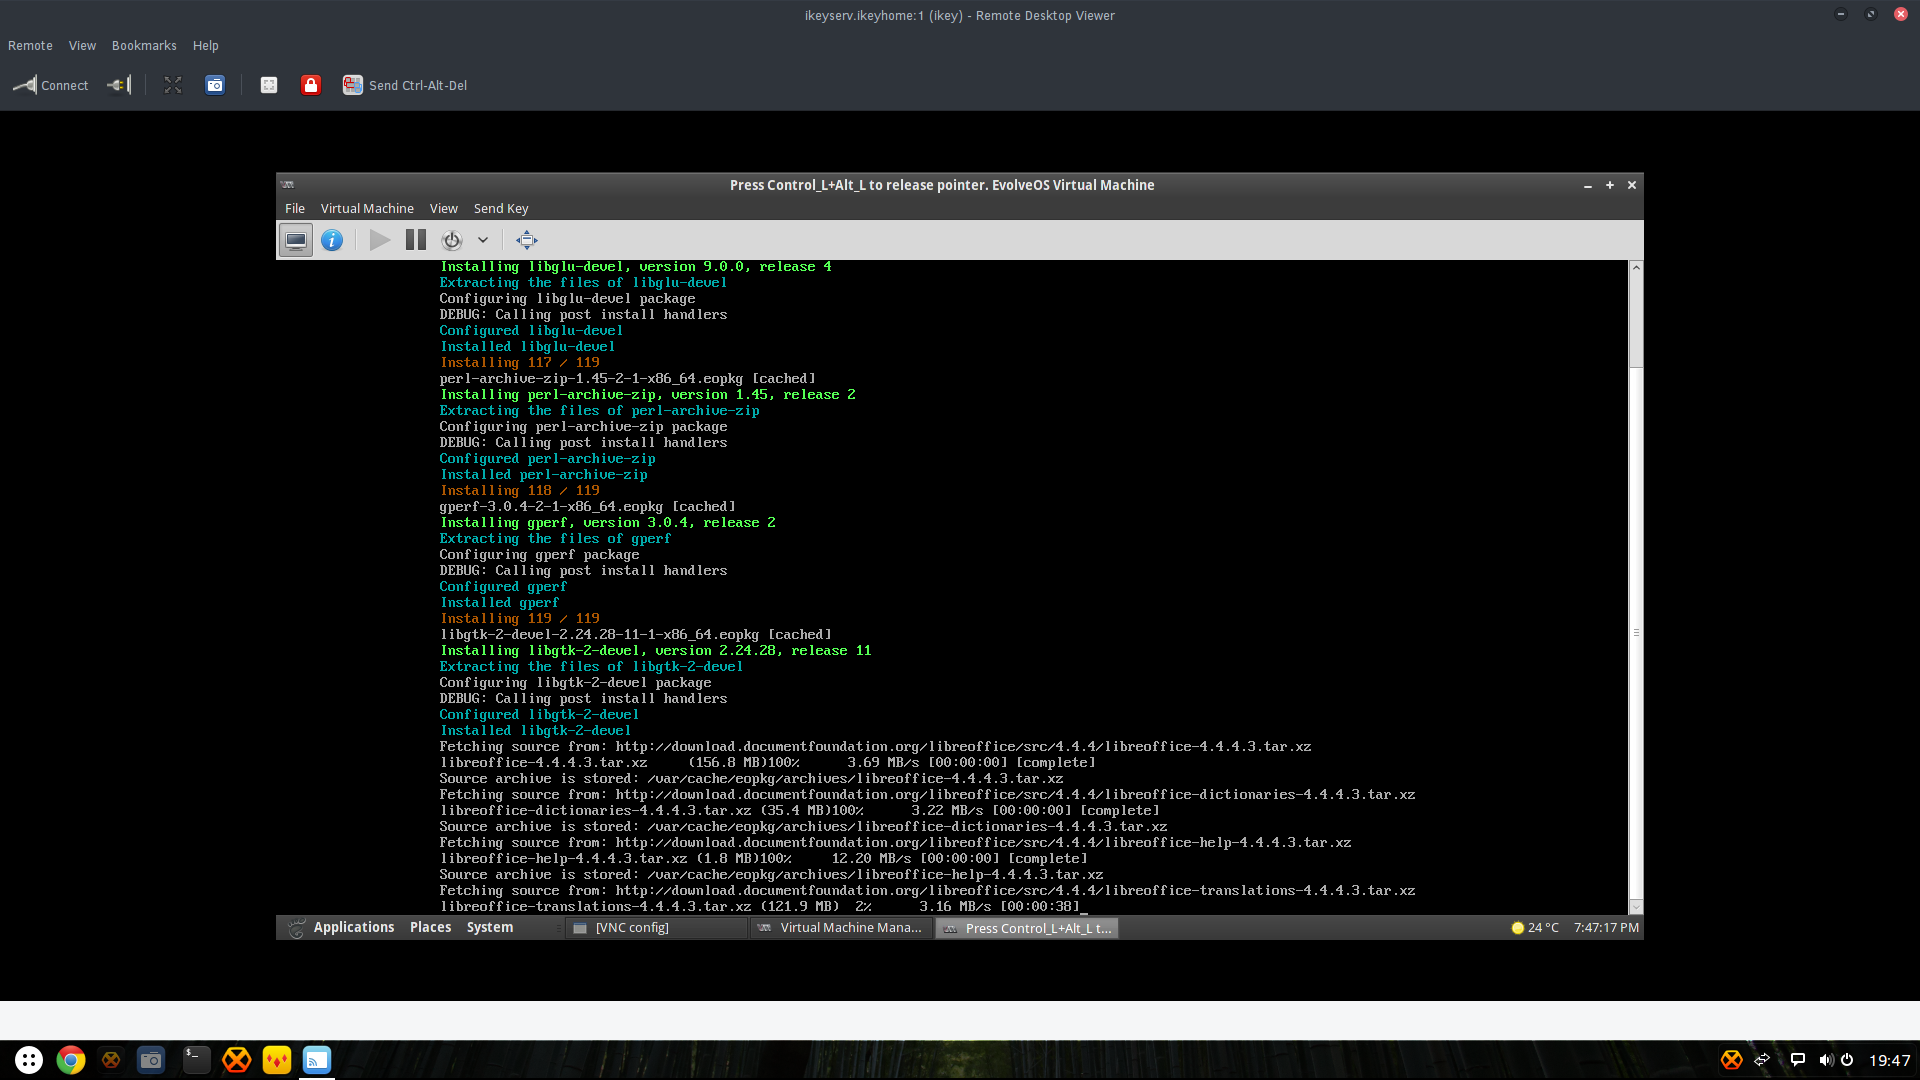Click the 19:47 host clock
The height and width of the screenshot is (1080, 1920).
(1890, 1060)
